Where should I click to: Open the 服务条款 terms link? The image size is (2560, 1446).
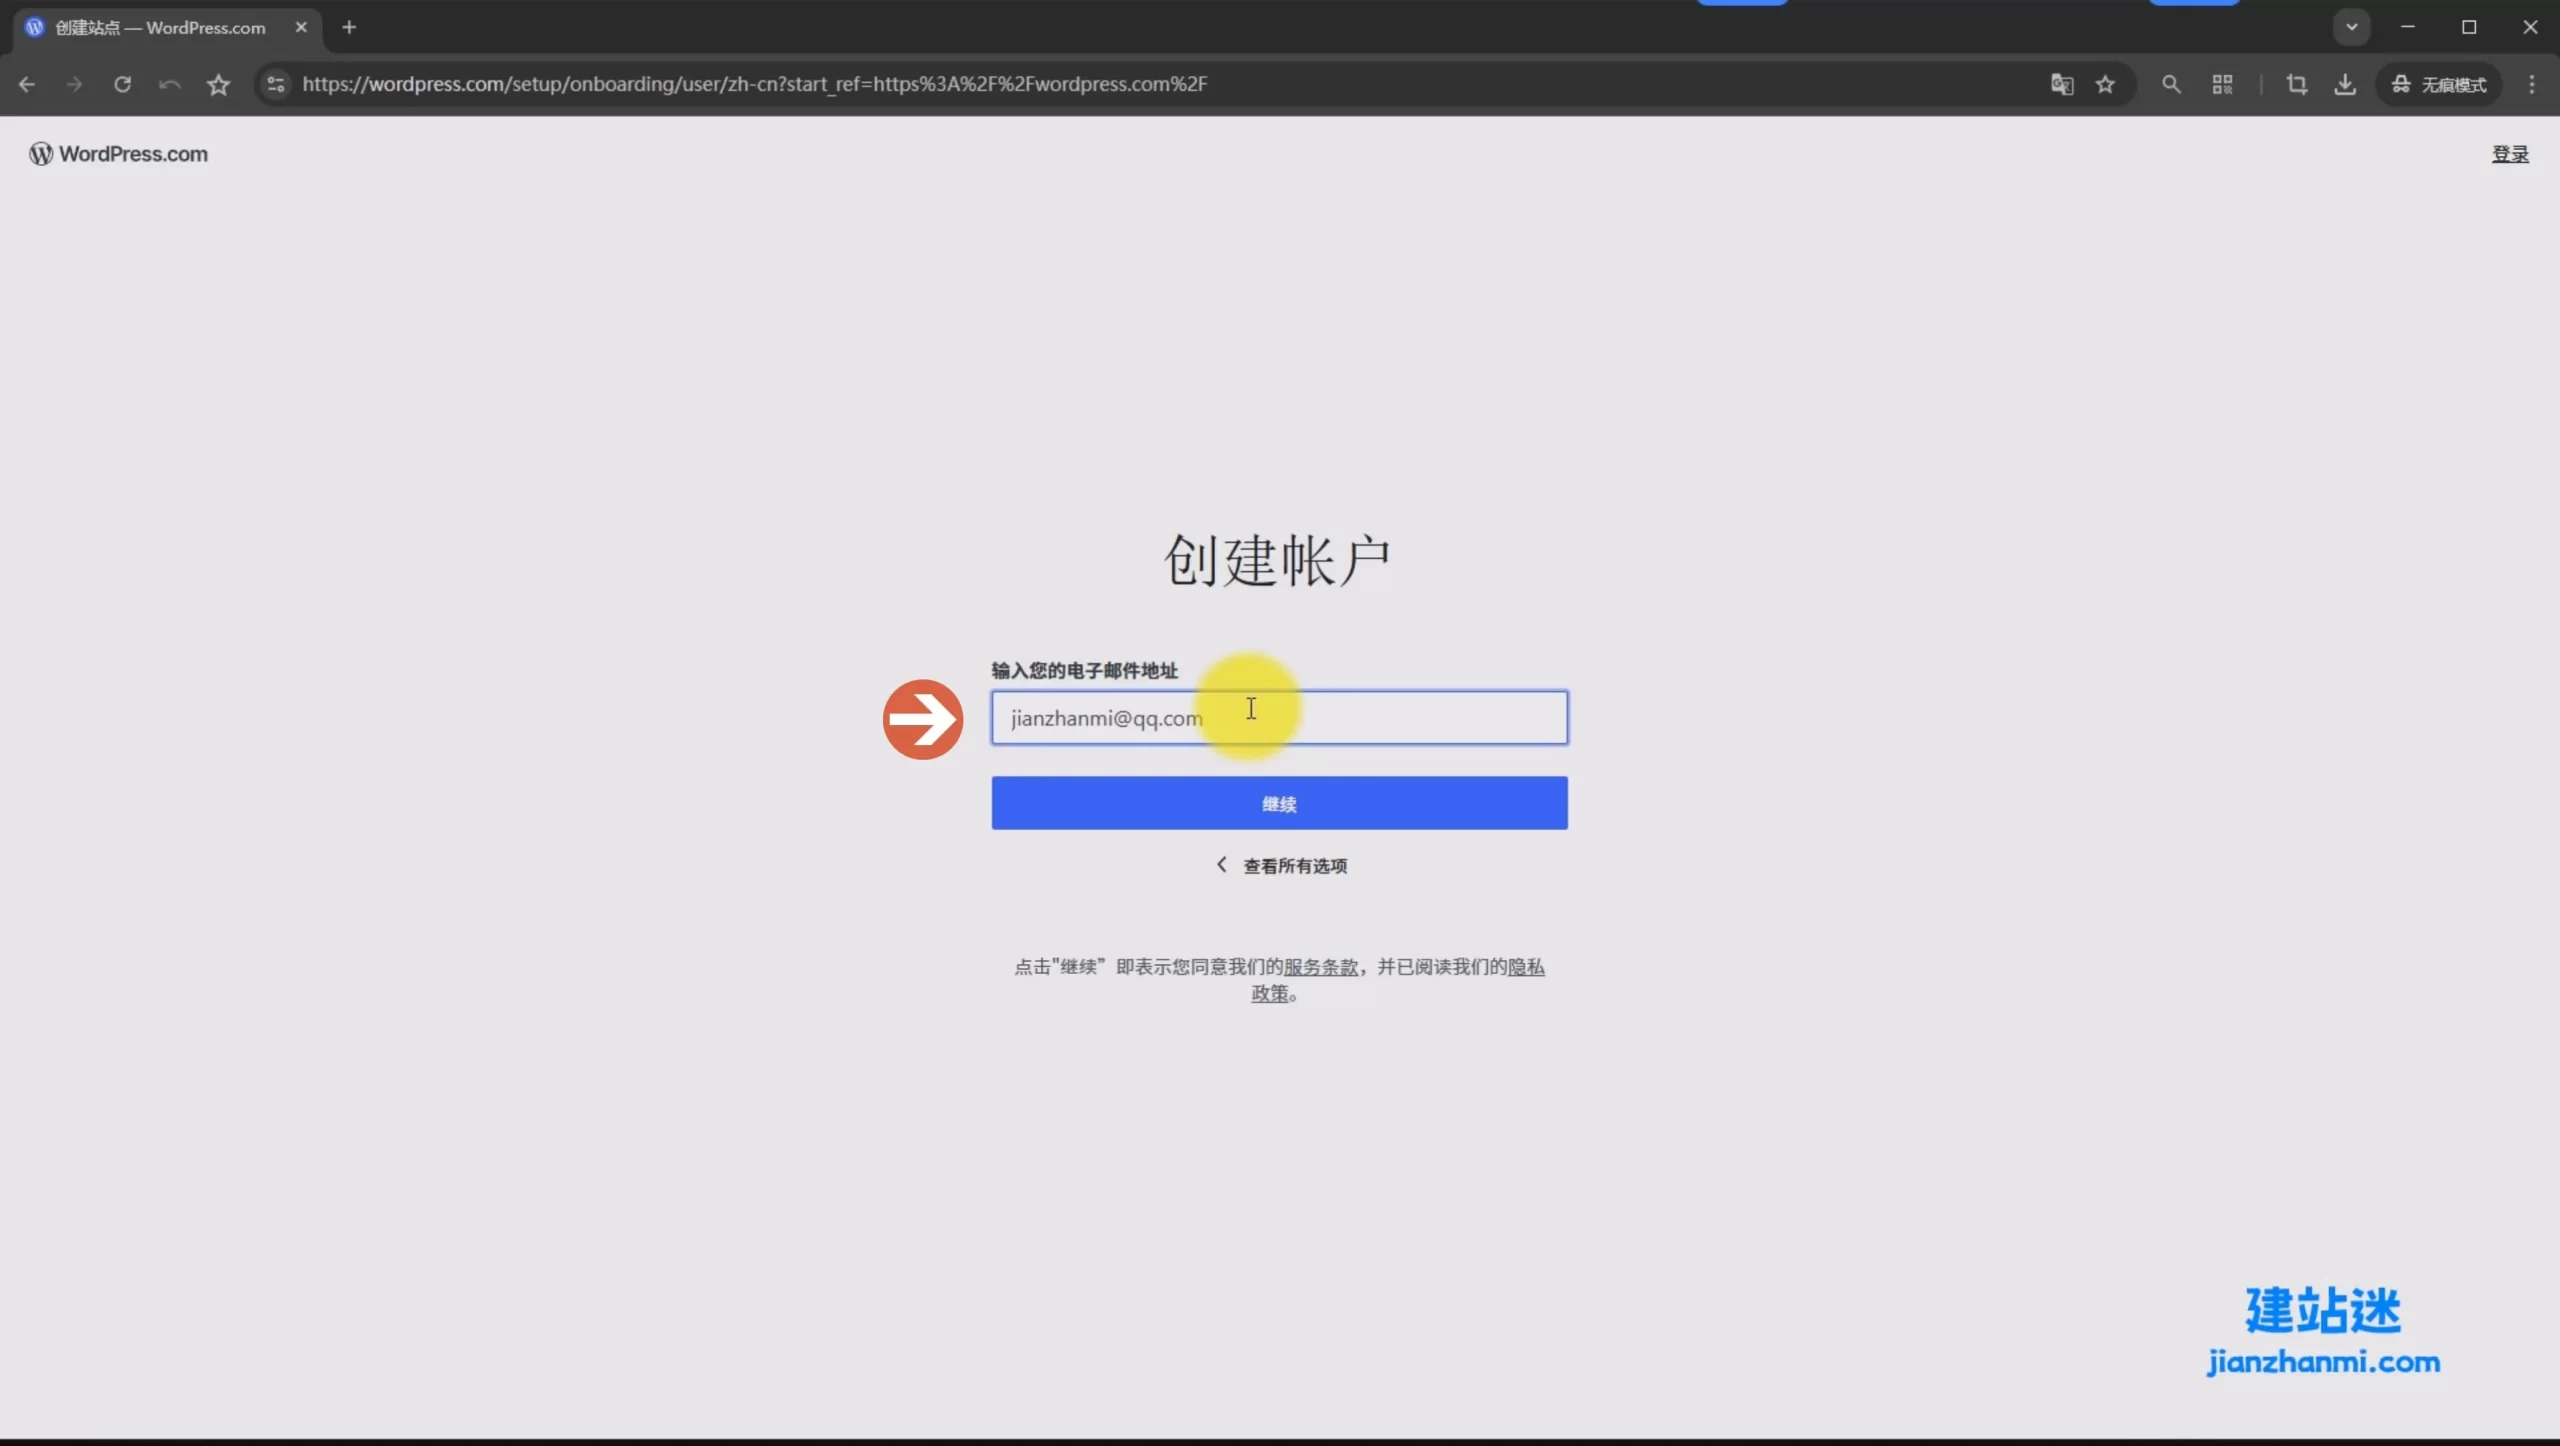[x=1320, y=967]
